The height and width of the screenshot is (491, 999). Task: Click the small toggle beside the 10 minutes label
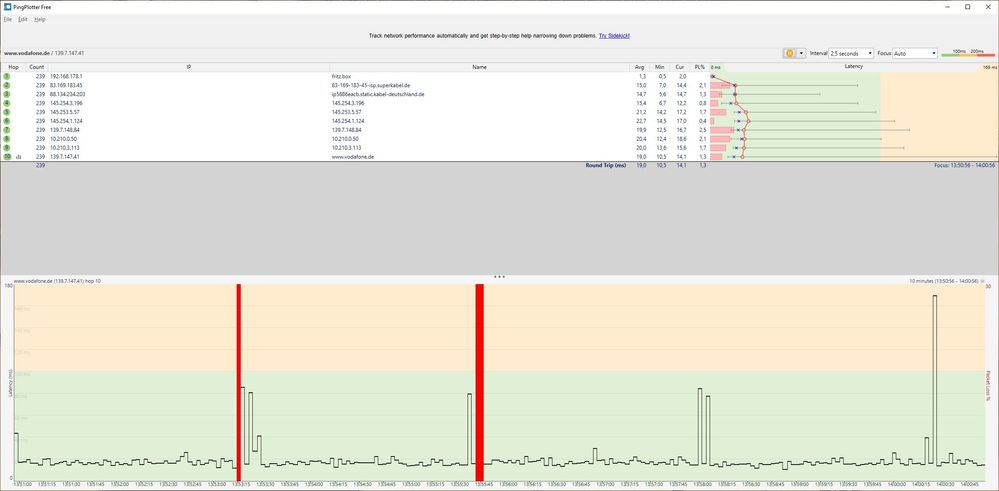(x=982, y=281)
